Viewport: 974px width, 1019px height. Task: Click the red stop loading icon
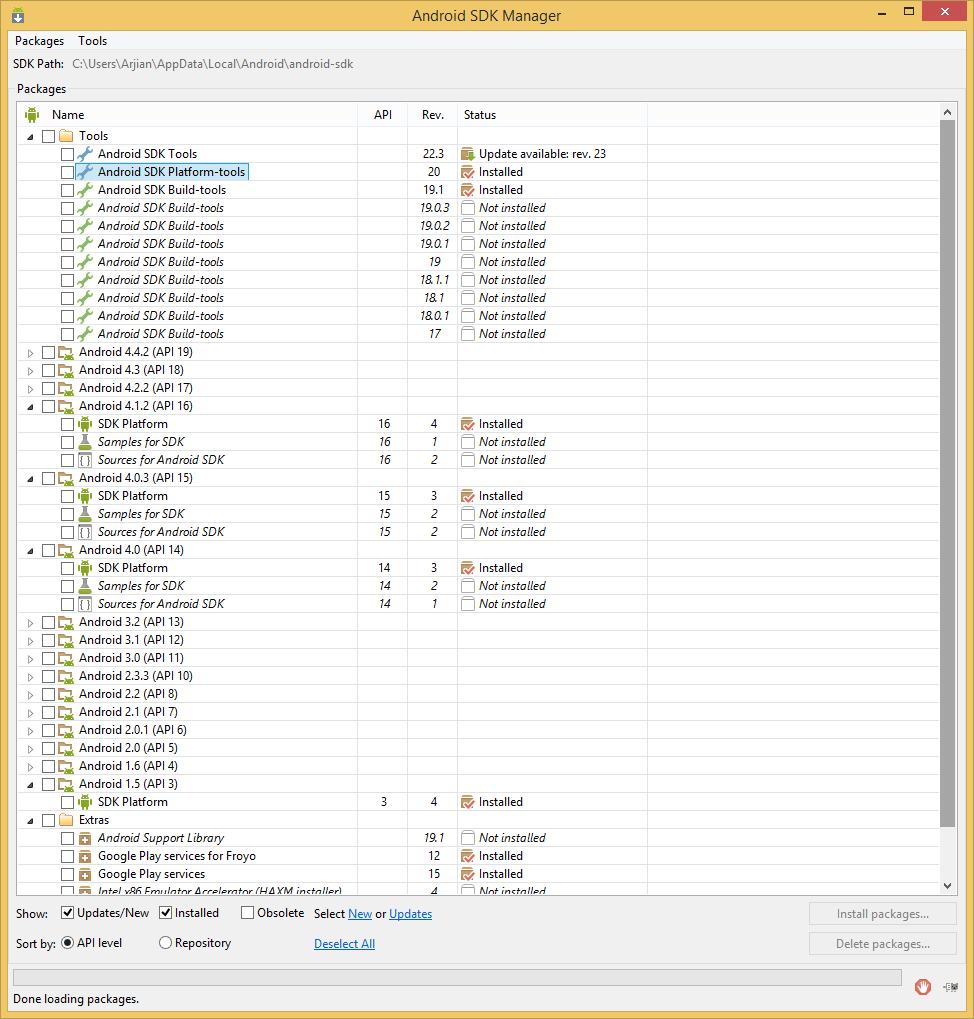(x=923, y=987)
